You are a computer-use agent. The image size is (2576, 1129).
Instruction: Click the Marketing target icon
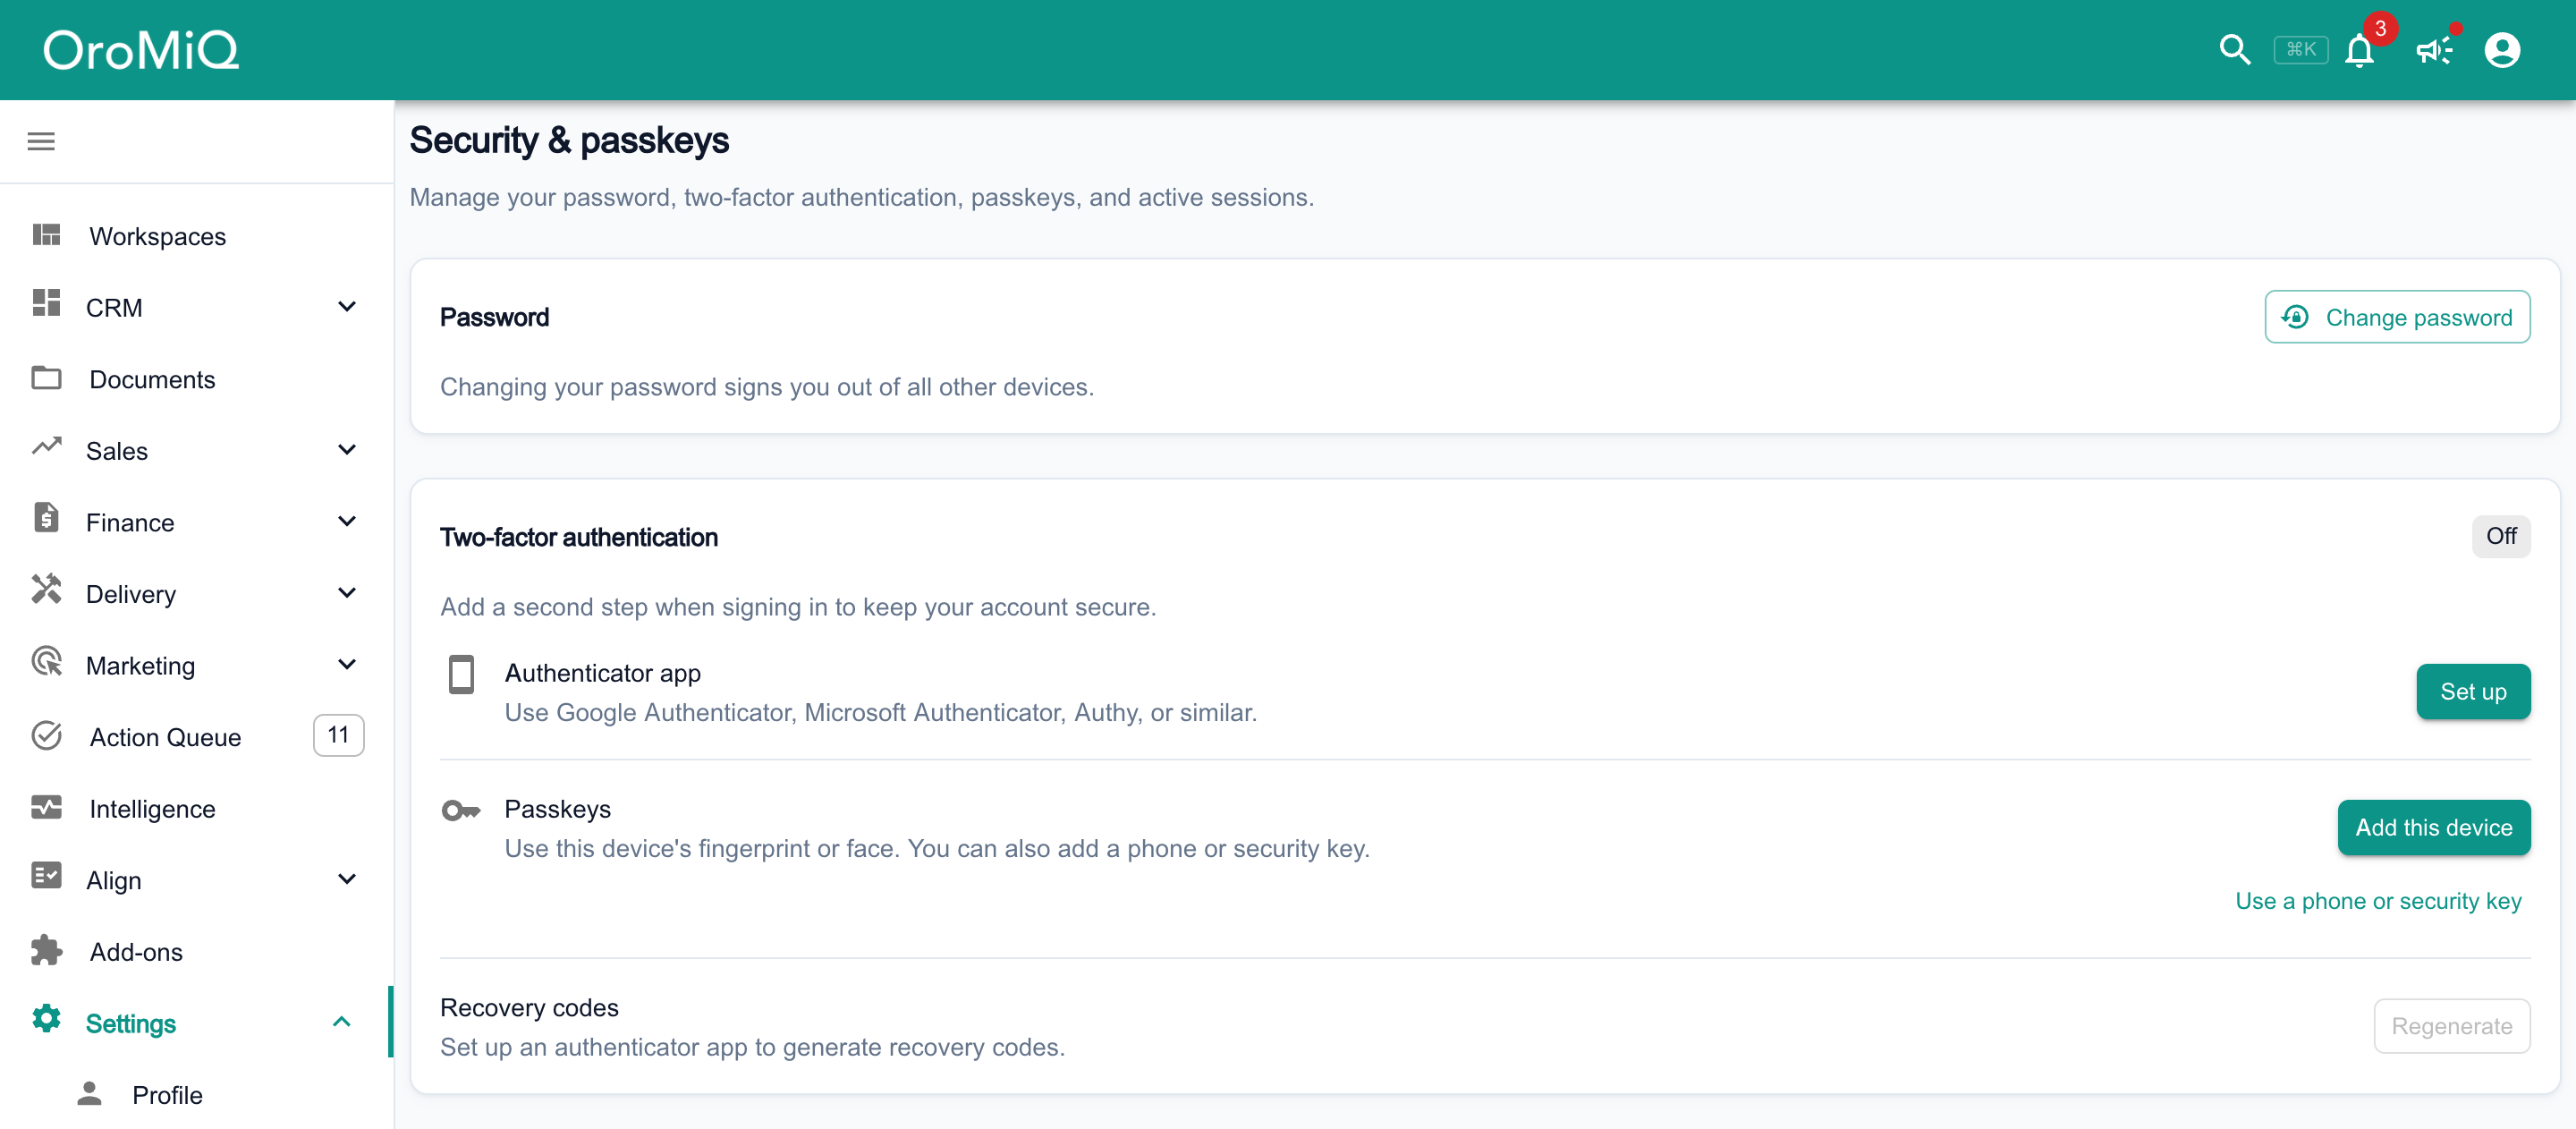(x=46, y=661)
